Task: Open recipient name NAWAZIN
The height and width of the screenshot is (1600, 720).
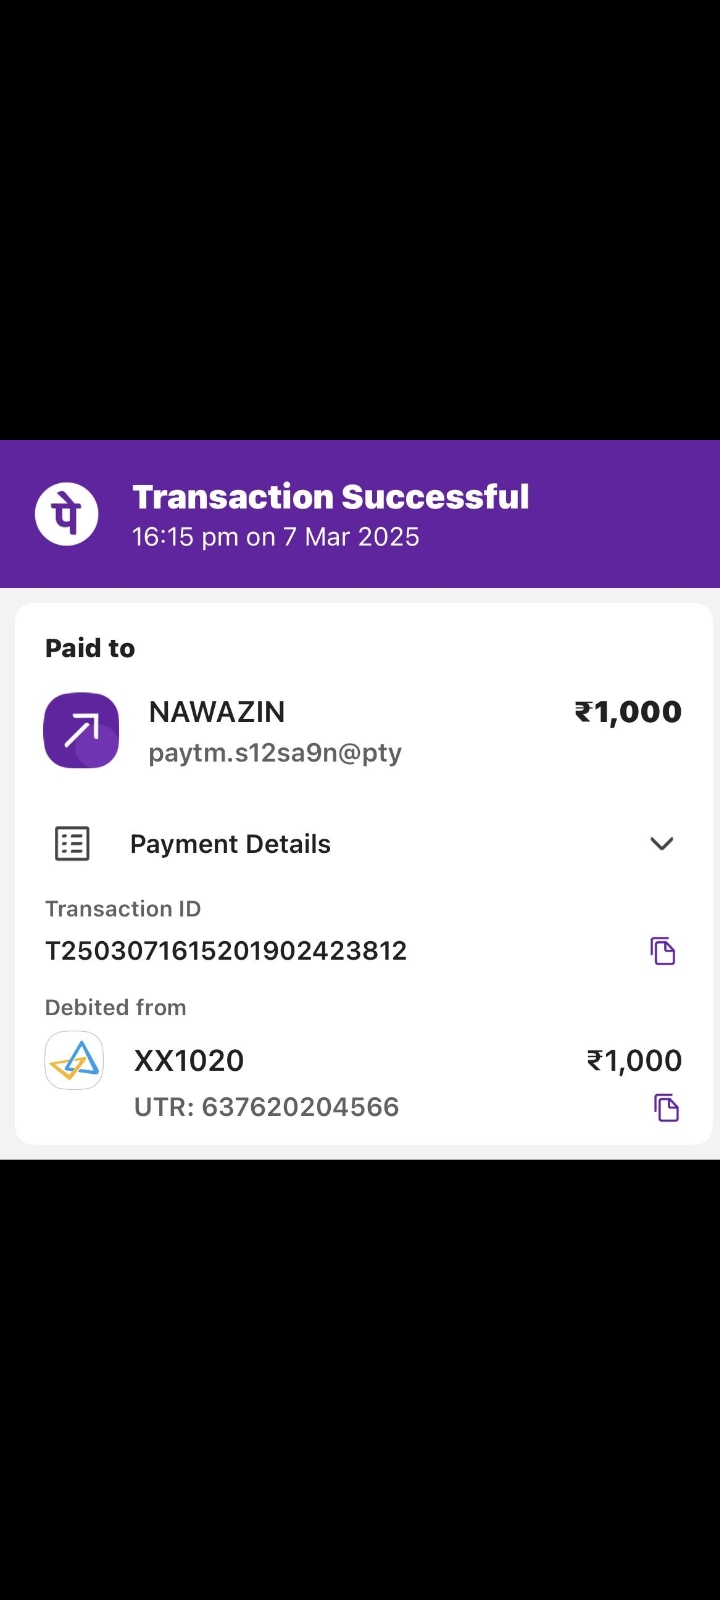Action: coord(217,712)
